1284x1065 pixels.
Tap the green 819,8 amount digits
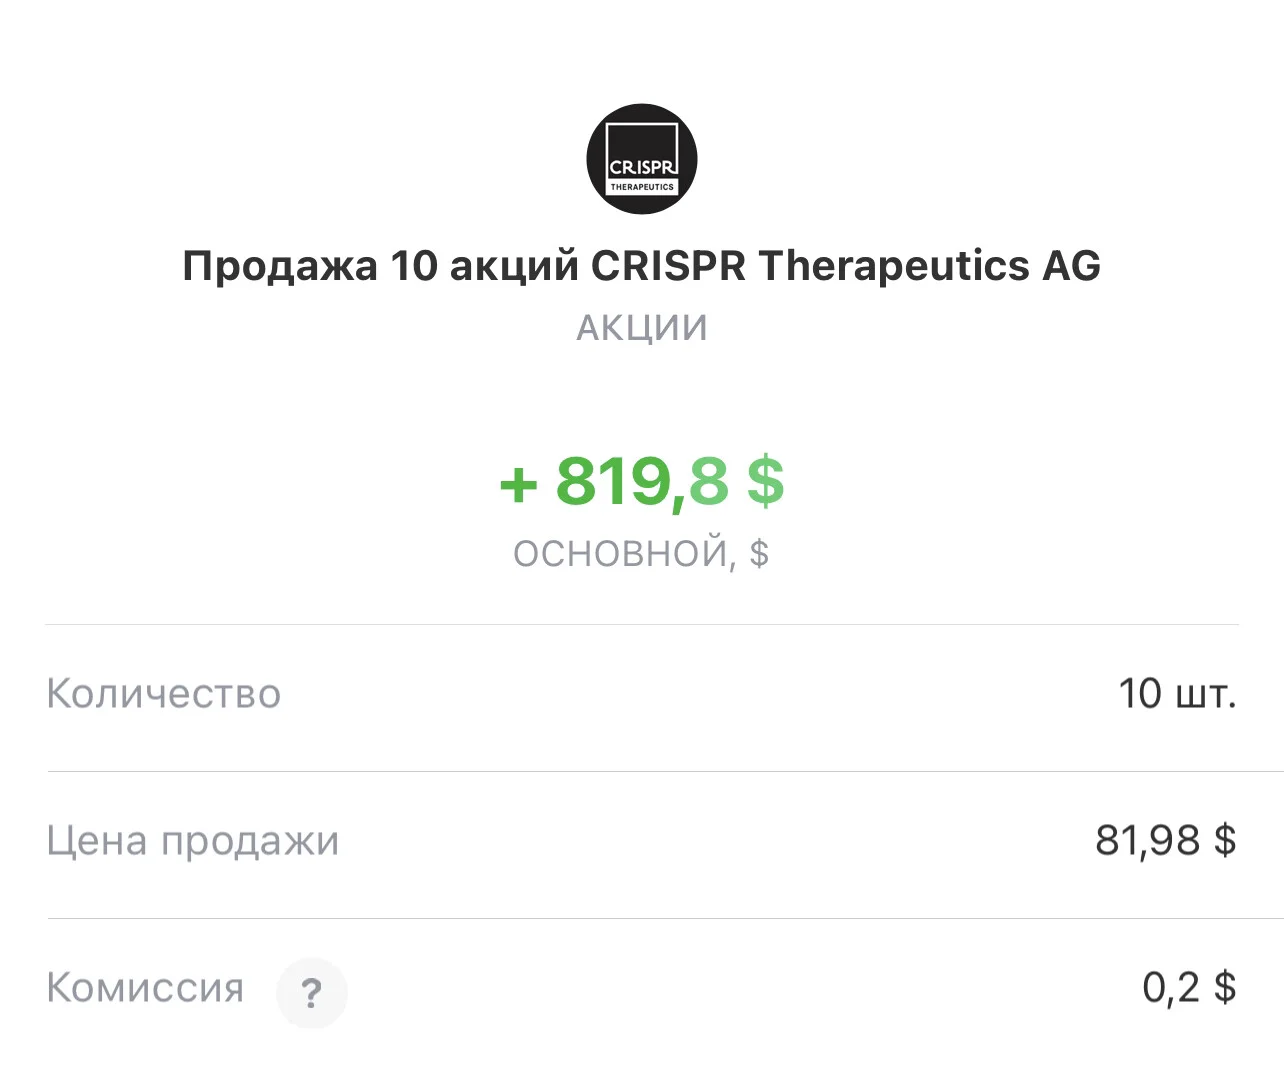click(x=642, y=481)
